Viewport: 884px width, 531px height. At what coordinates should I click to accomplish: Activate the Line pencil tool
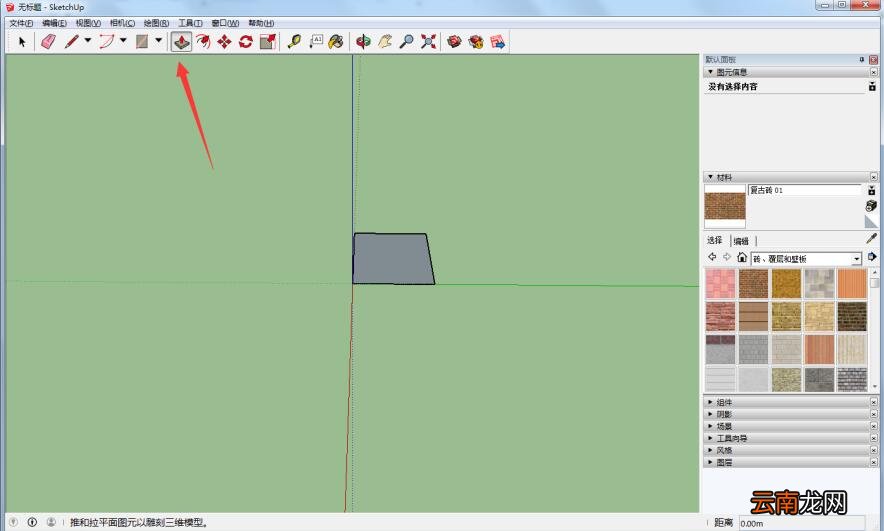[72, 42]
